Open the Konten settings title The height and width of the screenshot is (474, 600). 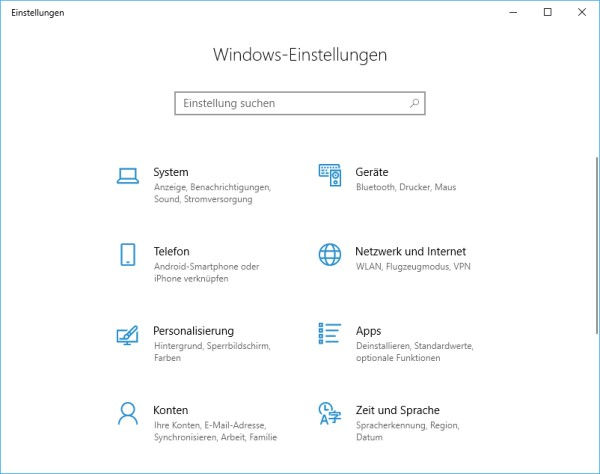click(x=171, y=410)
